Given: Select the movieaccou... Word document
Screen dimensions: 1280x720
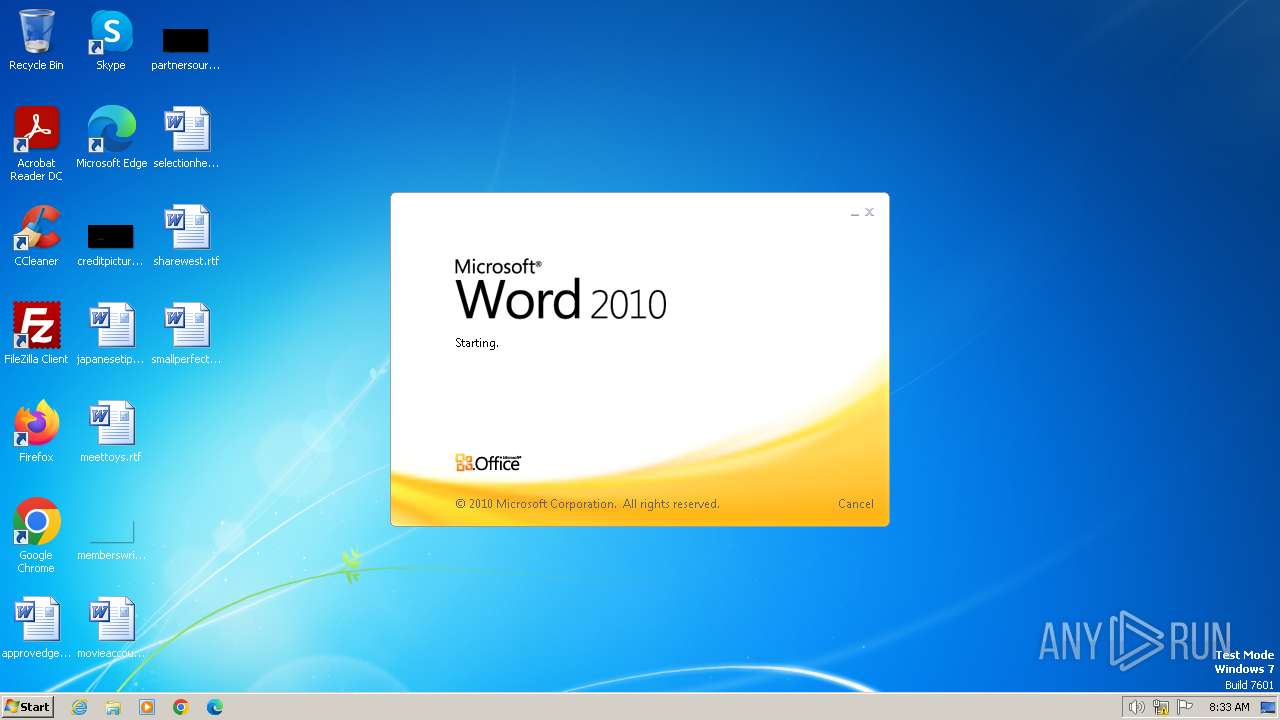Looking at the screenshot, I should [x=110, y=628].
